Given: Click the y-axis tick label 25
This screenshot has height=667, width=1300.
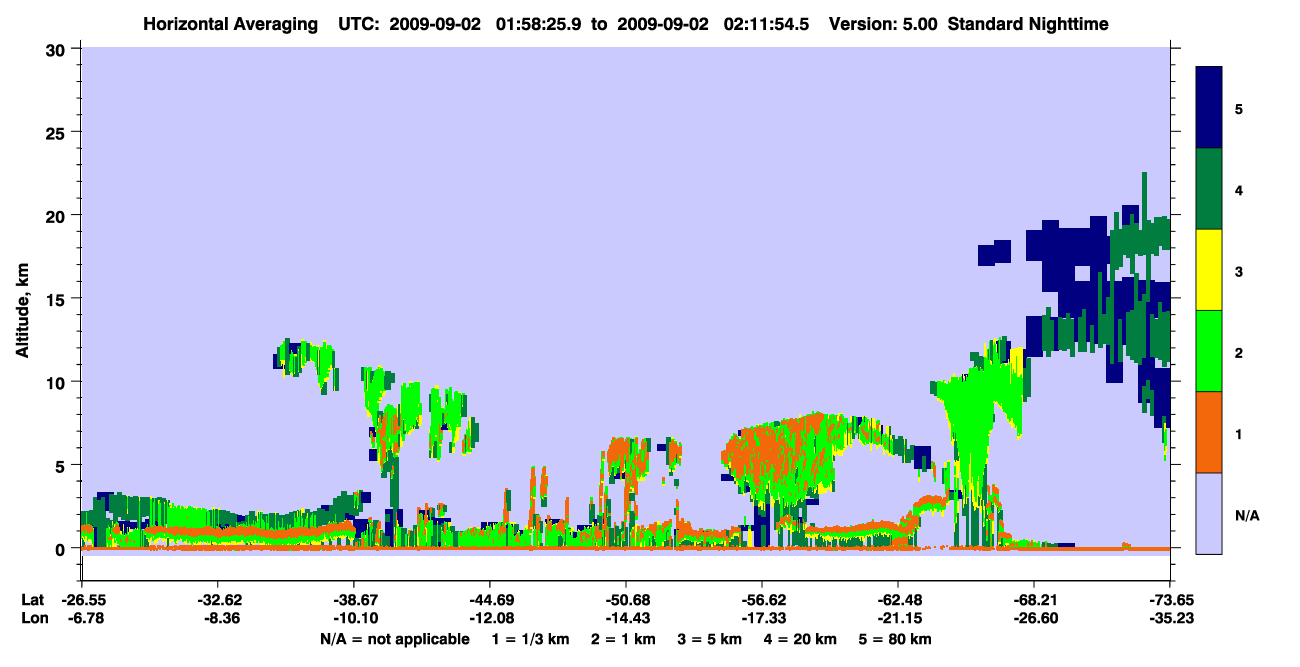Looking at the screenshot, I should tap(57, 132).
